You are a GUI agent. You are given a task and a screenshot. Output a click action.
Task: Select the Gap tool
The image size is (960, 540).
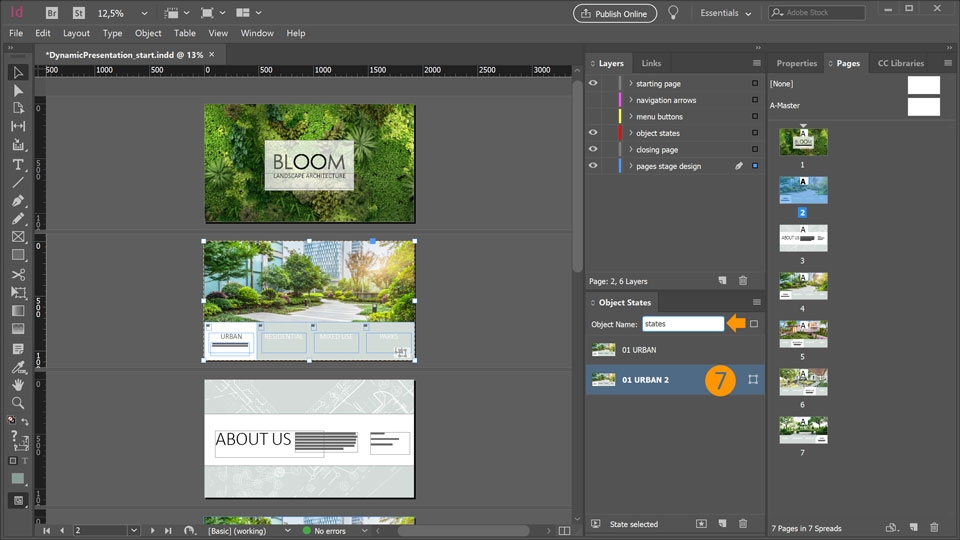click(x=18, y=126)
